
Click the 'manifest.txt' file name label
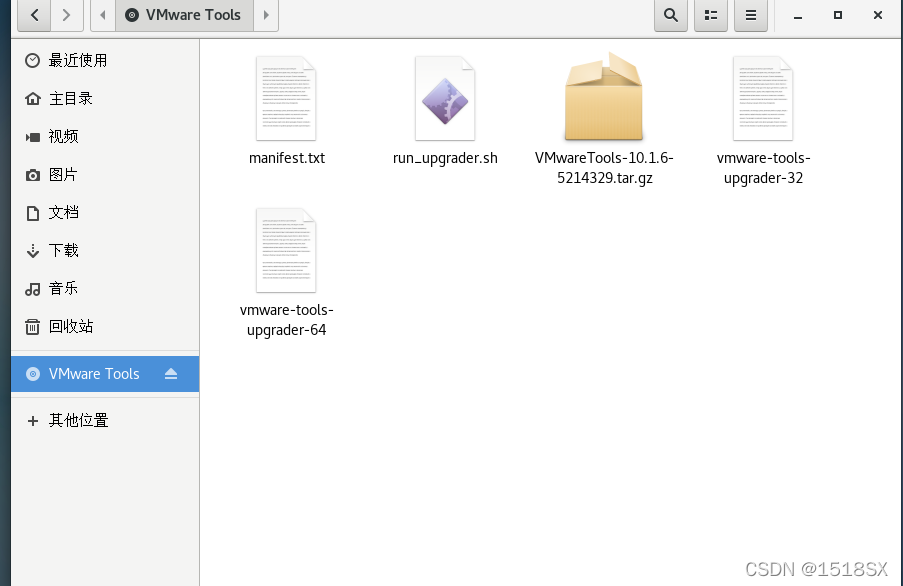(x=287, y=158)
